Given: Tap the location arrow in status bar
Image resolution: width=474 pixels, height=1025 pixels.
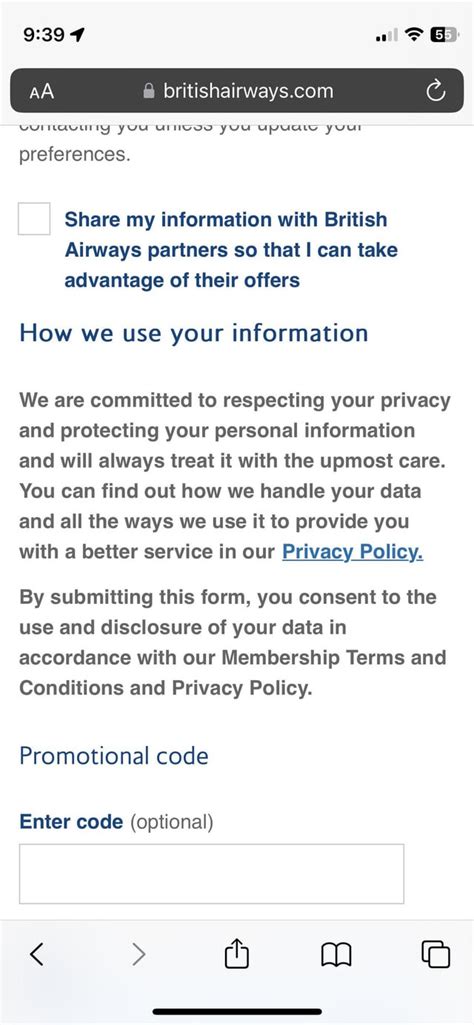Looking at the screenshot, I should (77, 35).
